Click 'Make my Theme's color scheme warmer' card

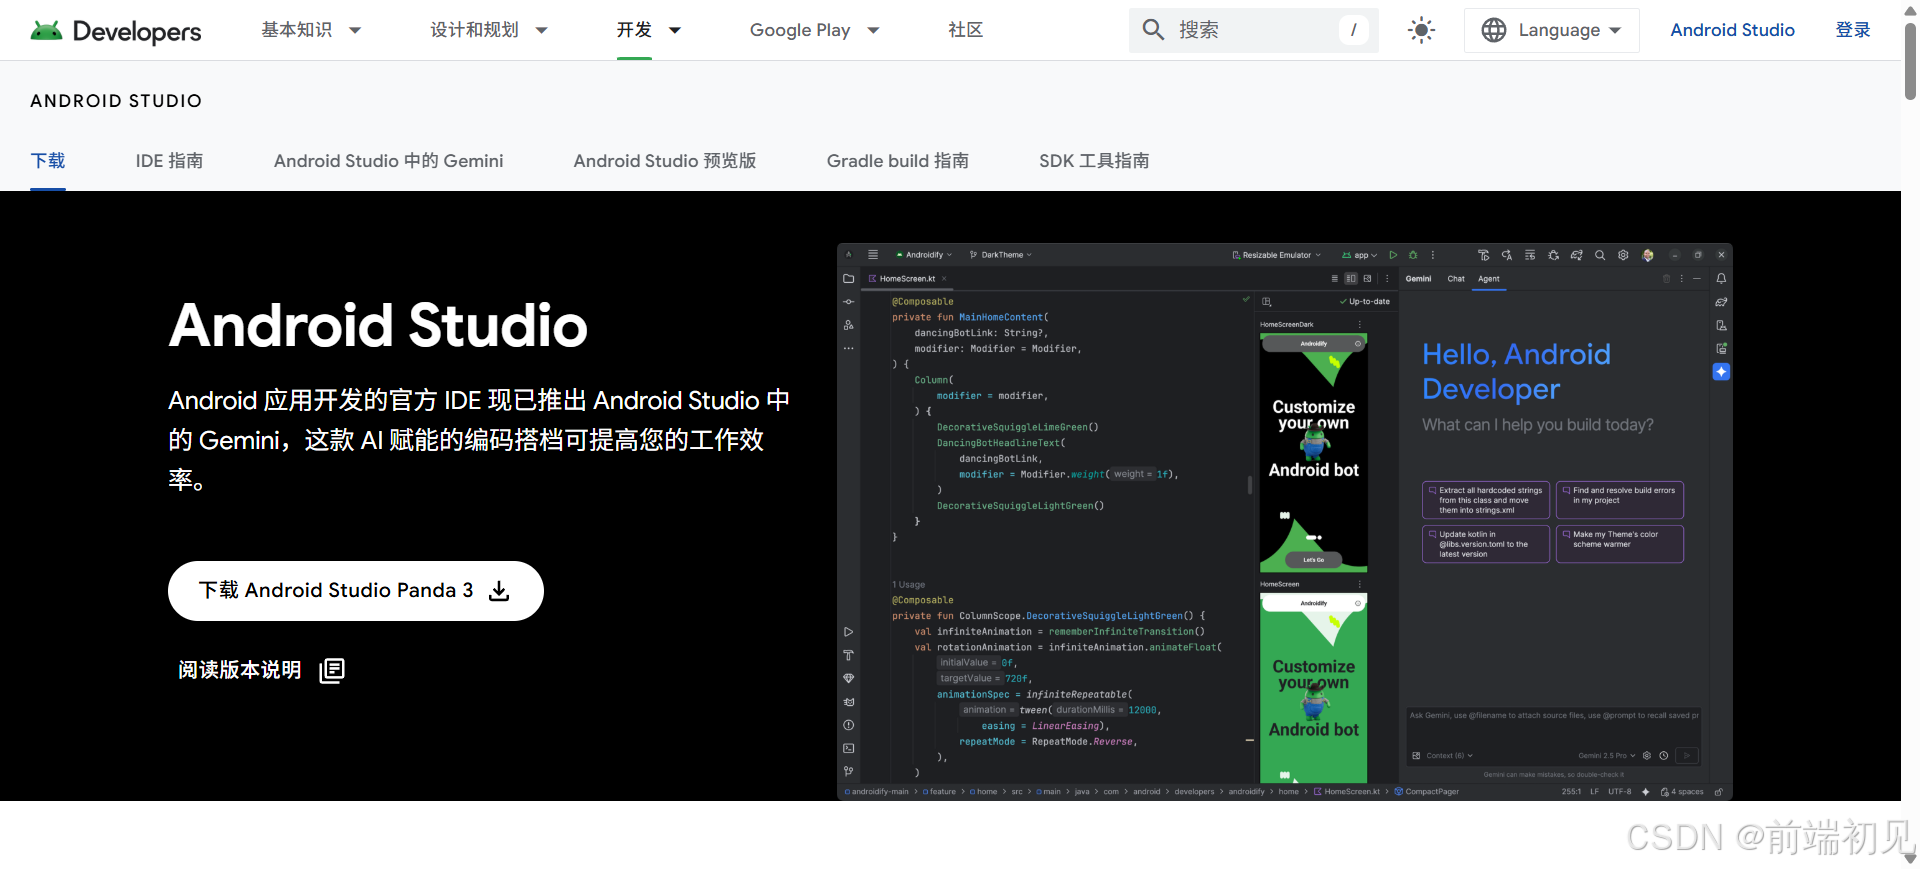1620,544
